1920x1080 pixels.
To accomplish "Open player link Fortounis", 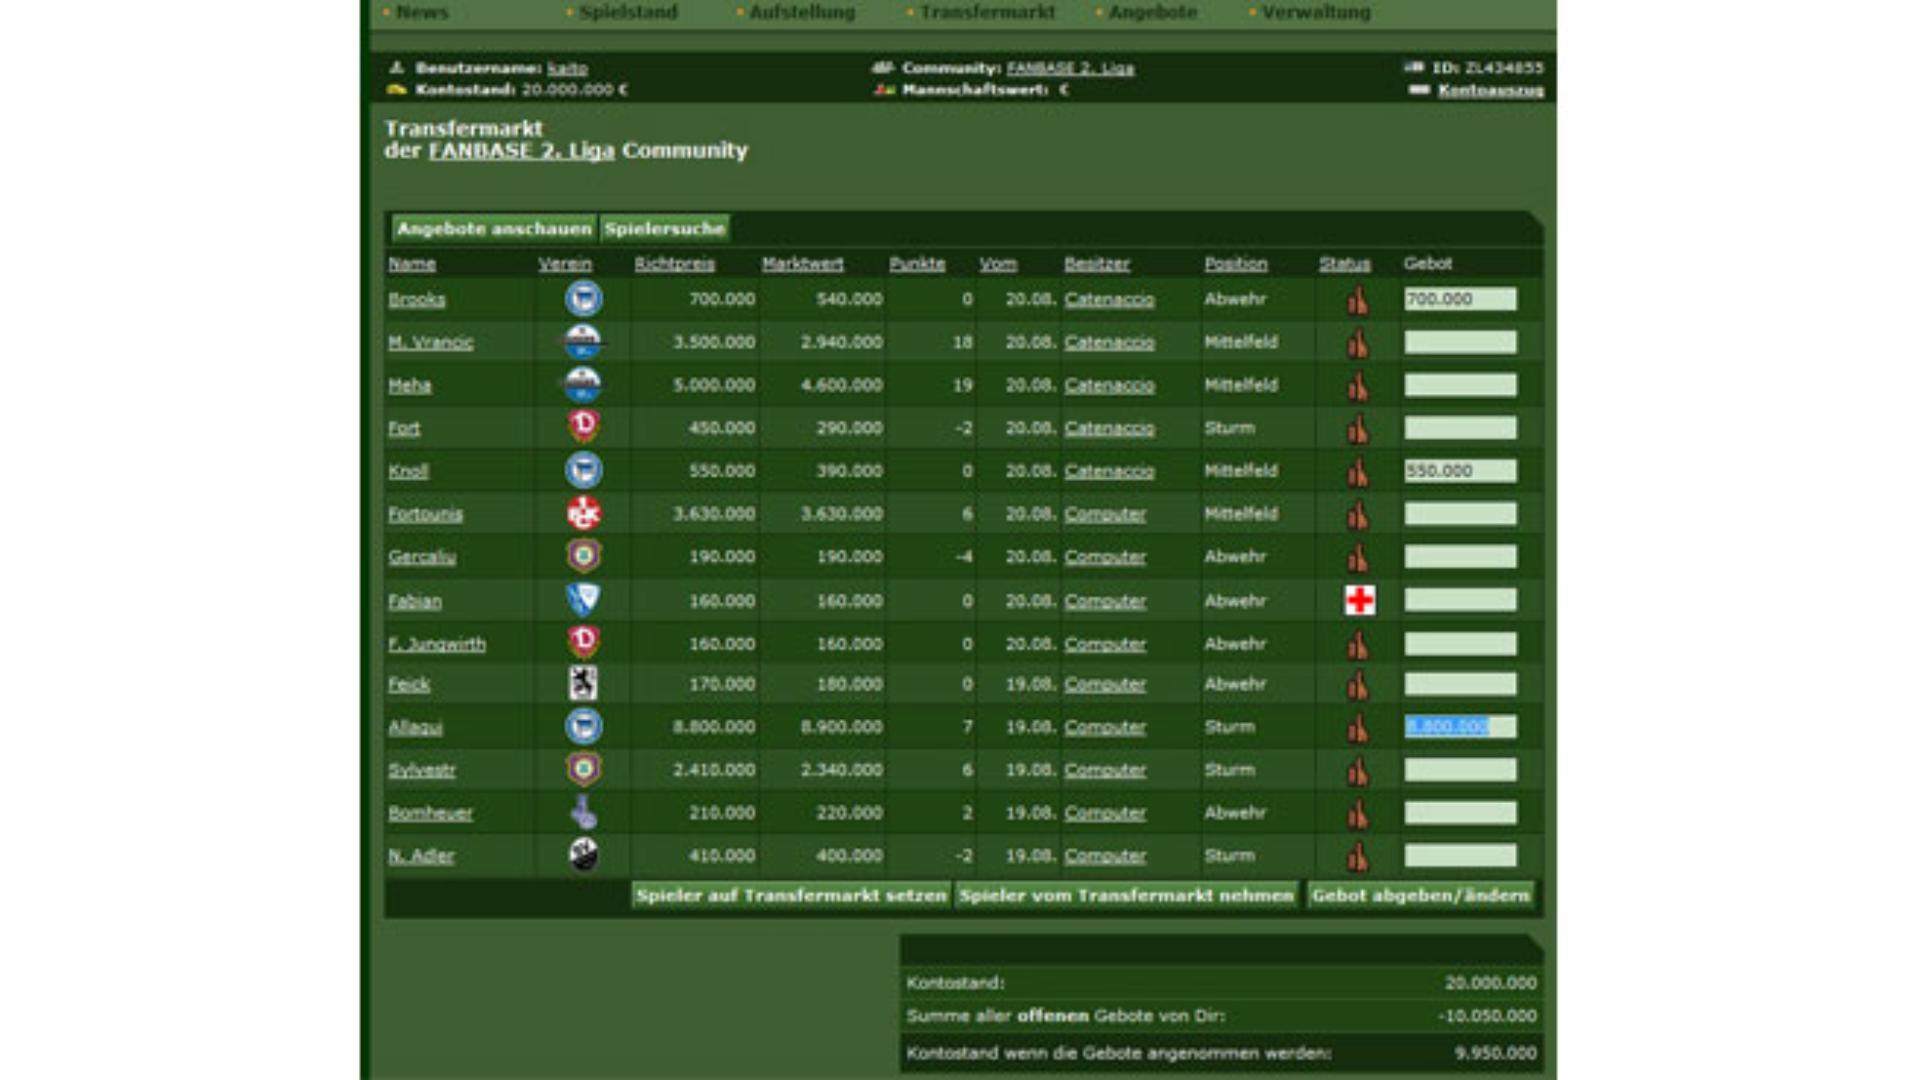I will [425, 514].
